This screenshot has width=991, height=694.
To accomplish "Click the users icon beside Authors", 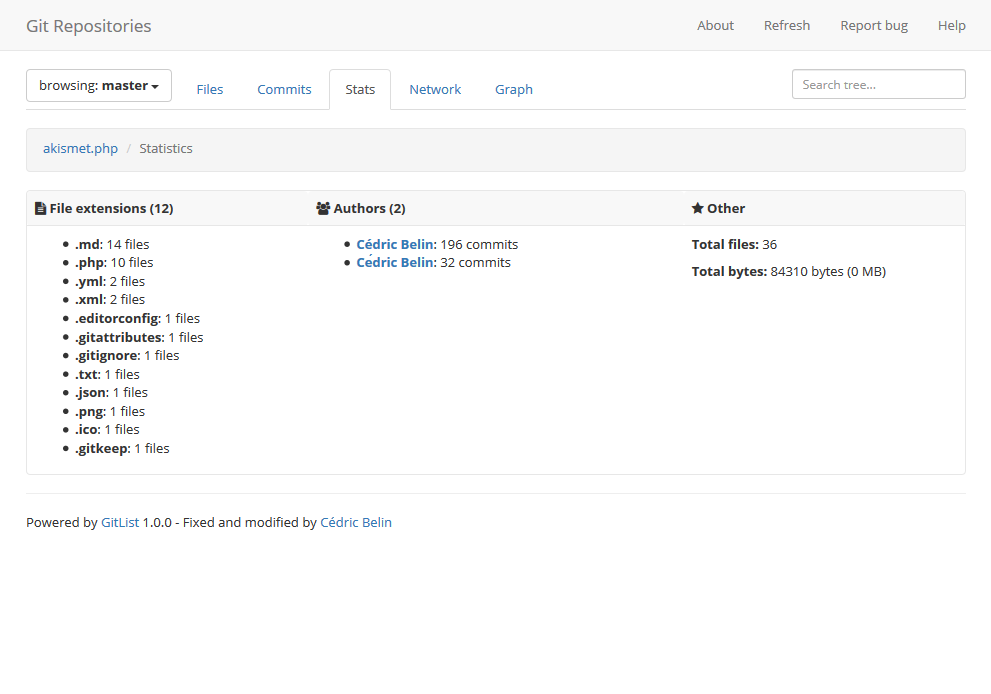I will 323,208.
